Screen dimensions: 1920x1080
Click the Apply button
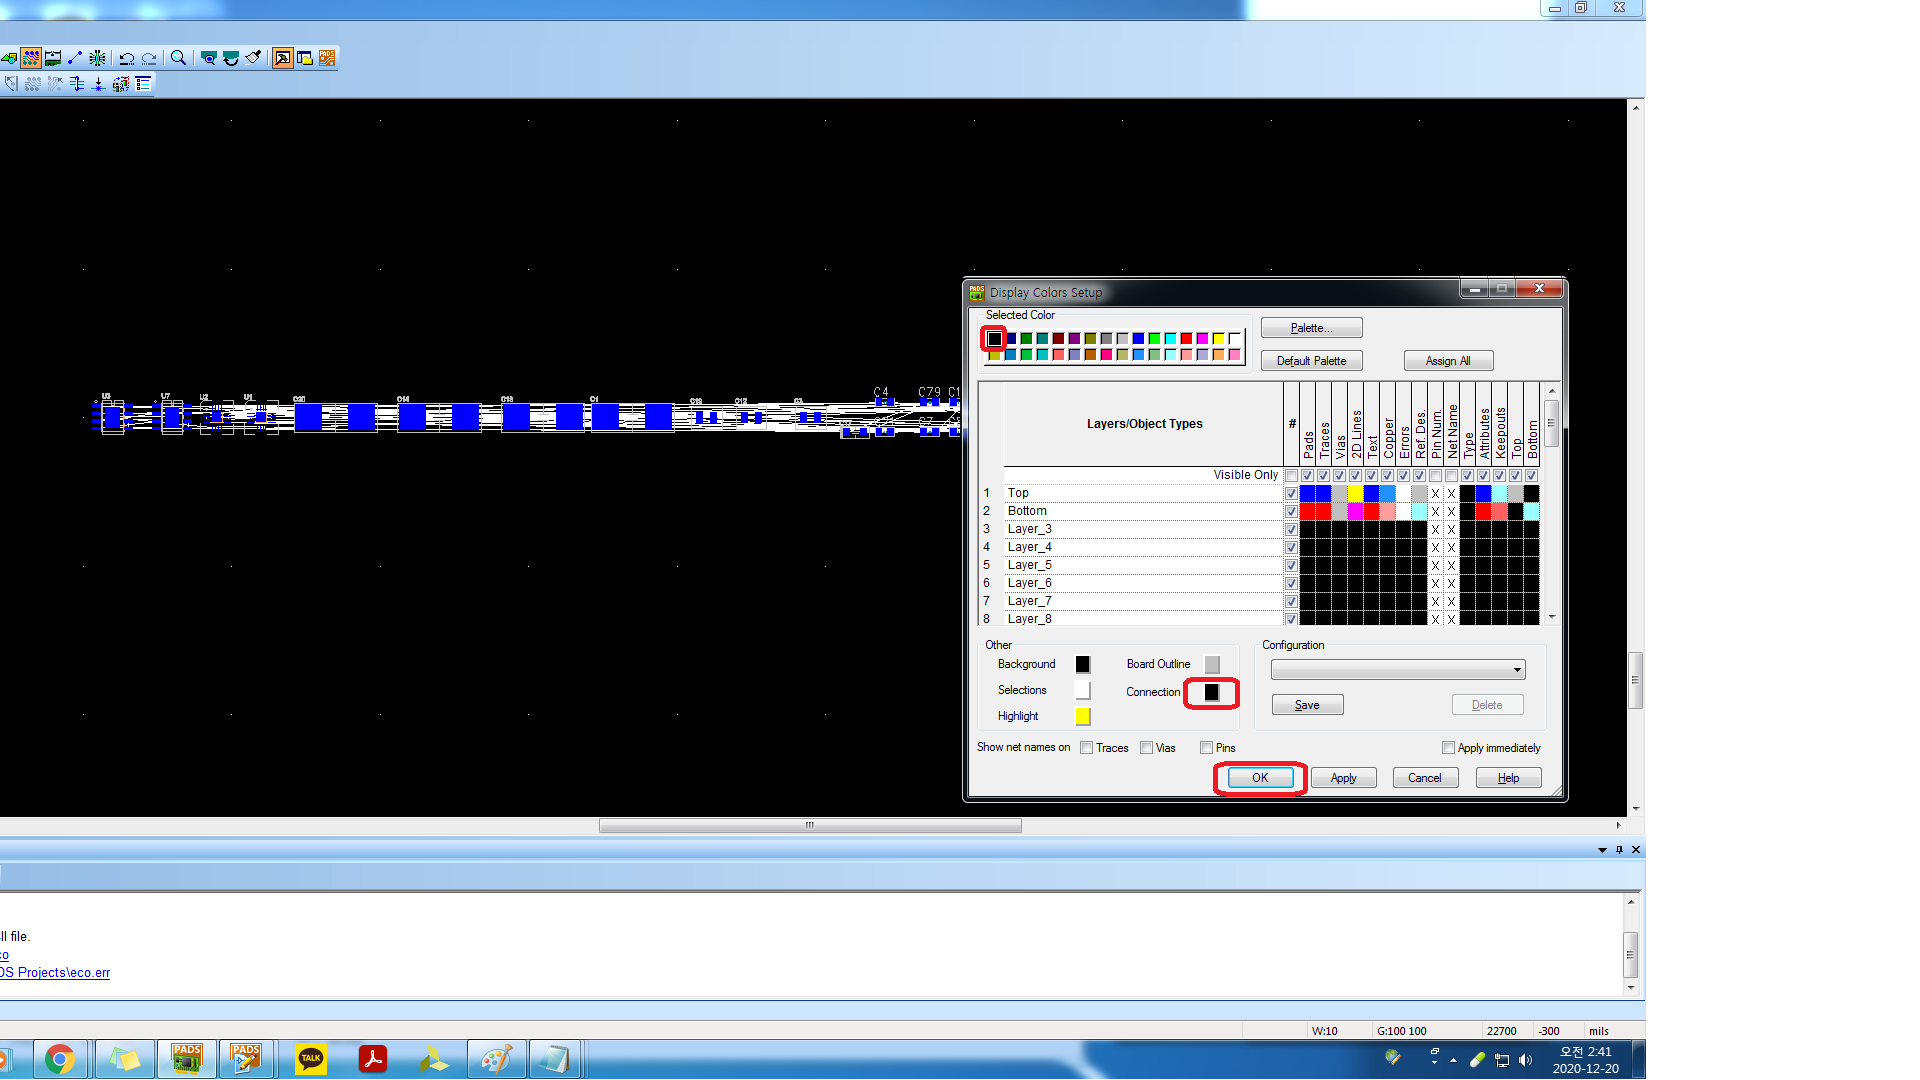pos(1343,778)
